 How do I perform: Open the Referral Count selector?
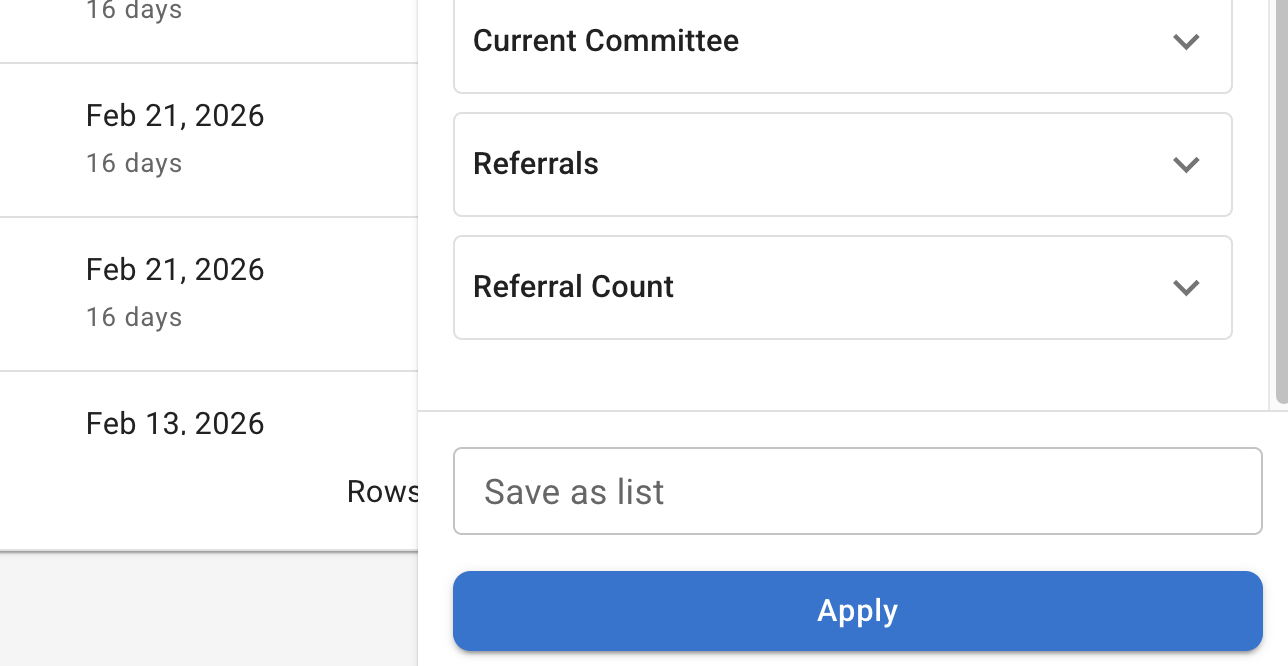[x=842, y=287]
